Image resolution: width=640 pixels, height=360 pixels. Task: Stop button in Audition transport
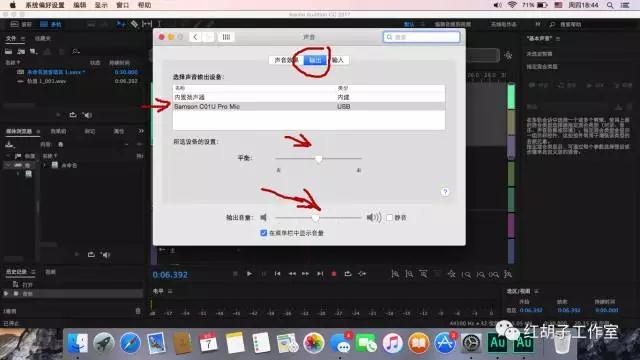(x=235, y=274)
